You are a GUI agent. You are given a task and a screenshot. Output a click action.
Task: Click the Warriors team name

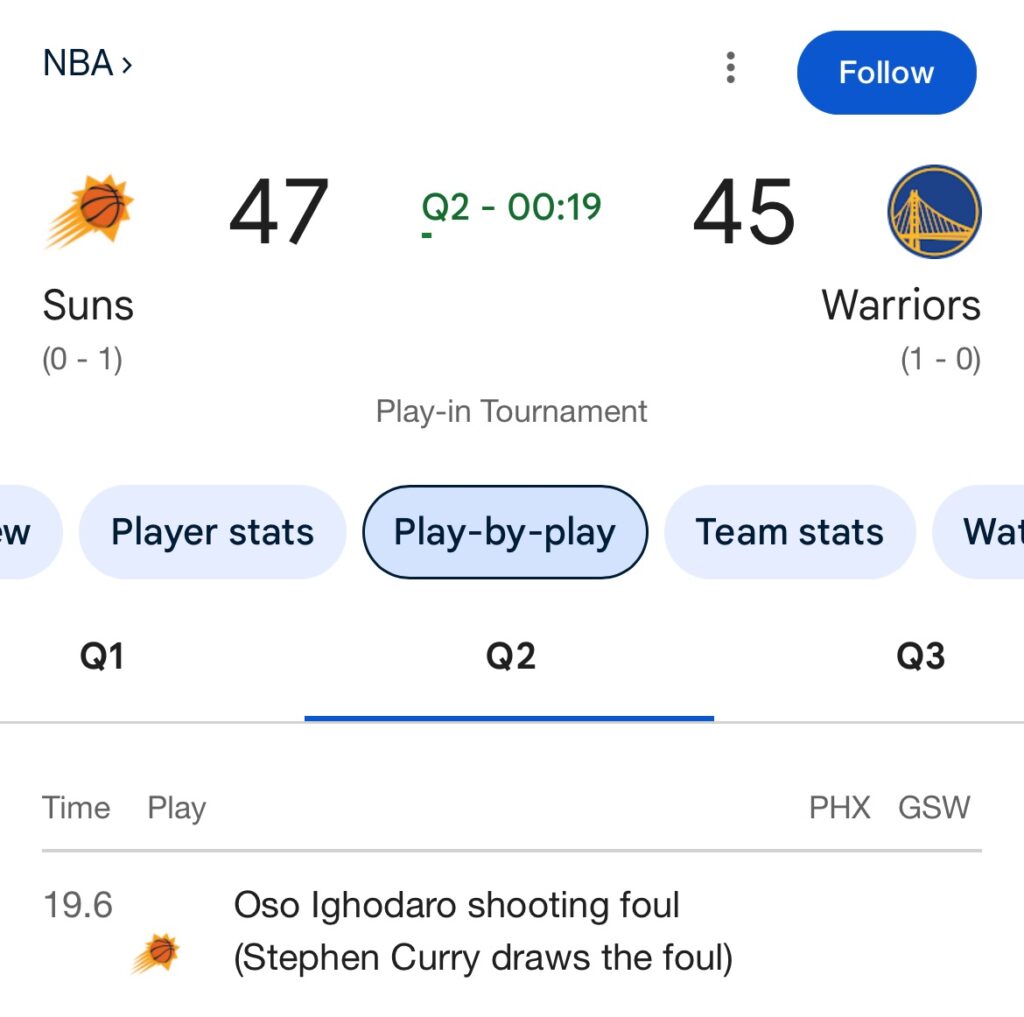901,305
